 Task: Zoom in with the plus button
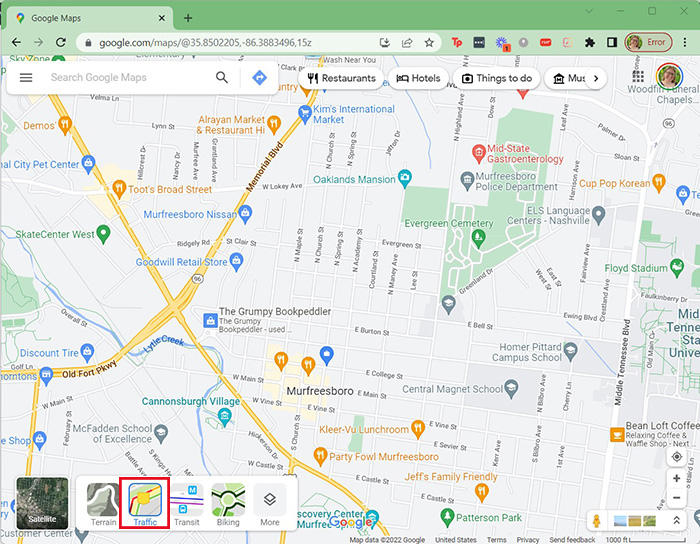[677, 478]
